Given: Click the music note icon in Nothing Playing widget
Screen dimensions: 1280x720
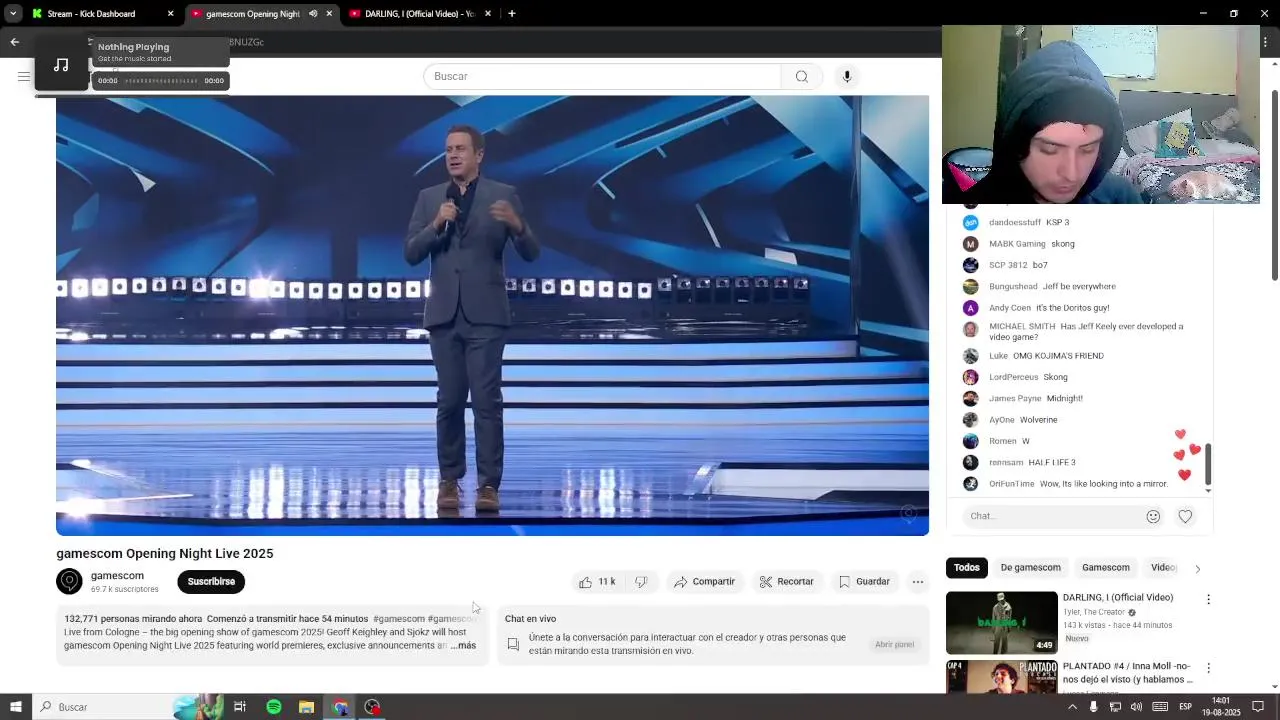Looking at the screenshot, I should (61, 65).
